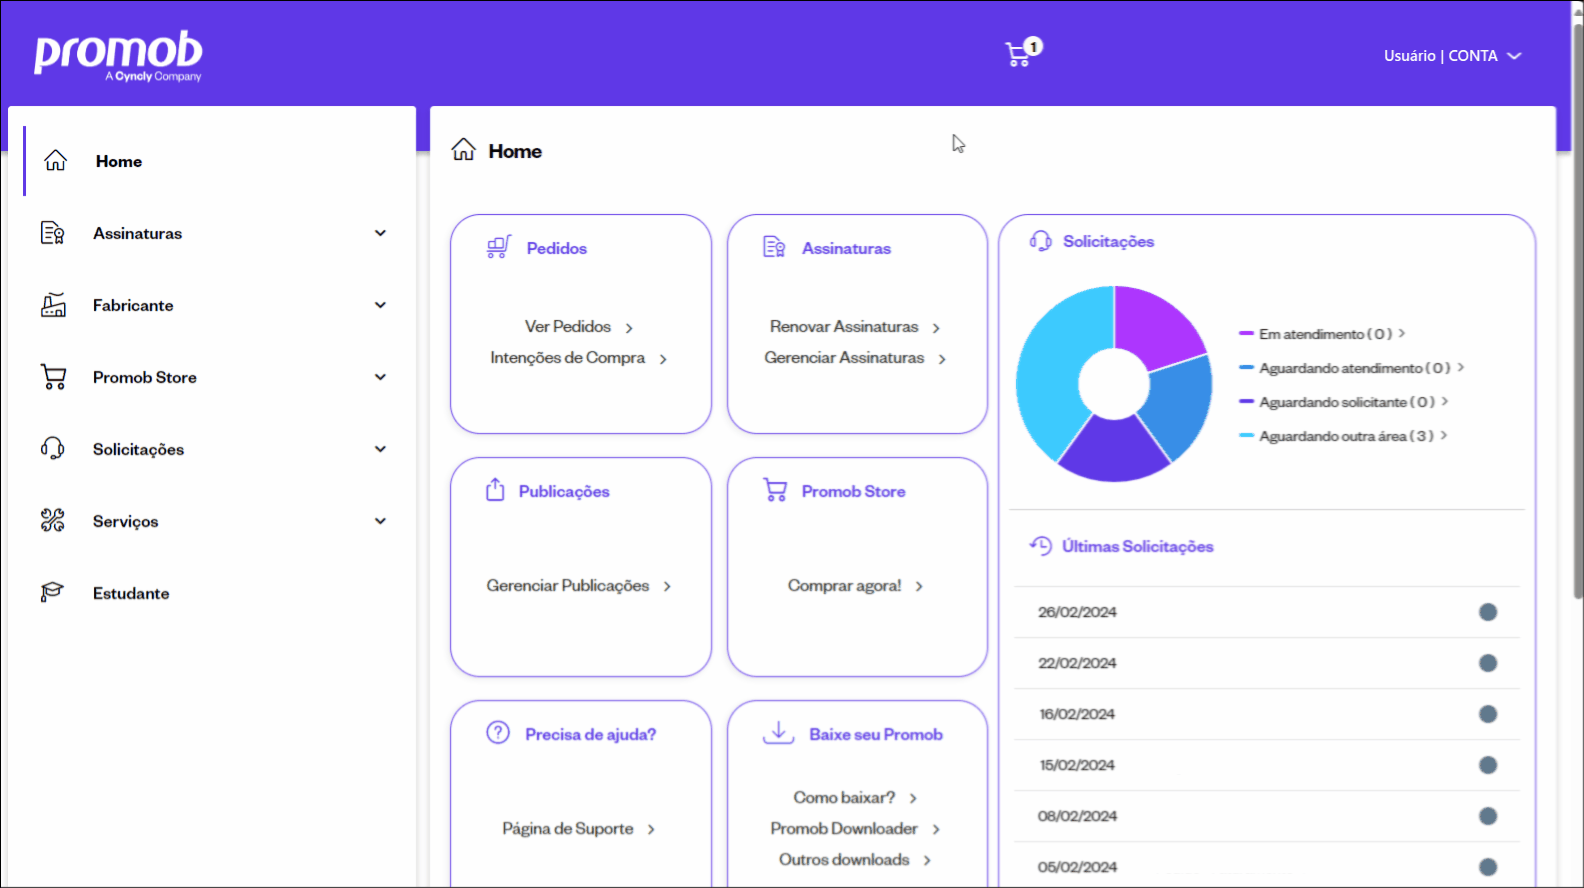Click the Solicitações headset icon in sidebar
The width and height of the screenshot is (1584, 888).
tap(53, 449)
